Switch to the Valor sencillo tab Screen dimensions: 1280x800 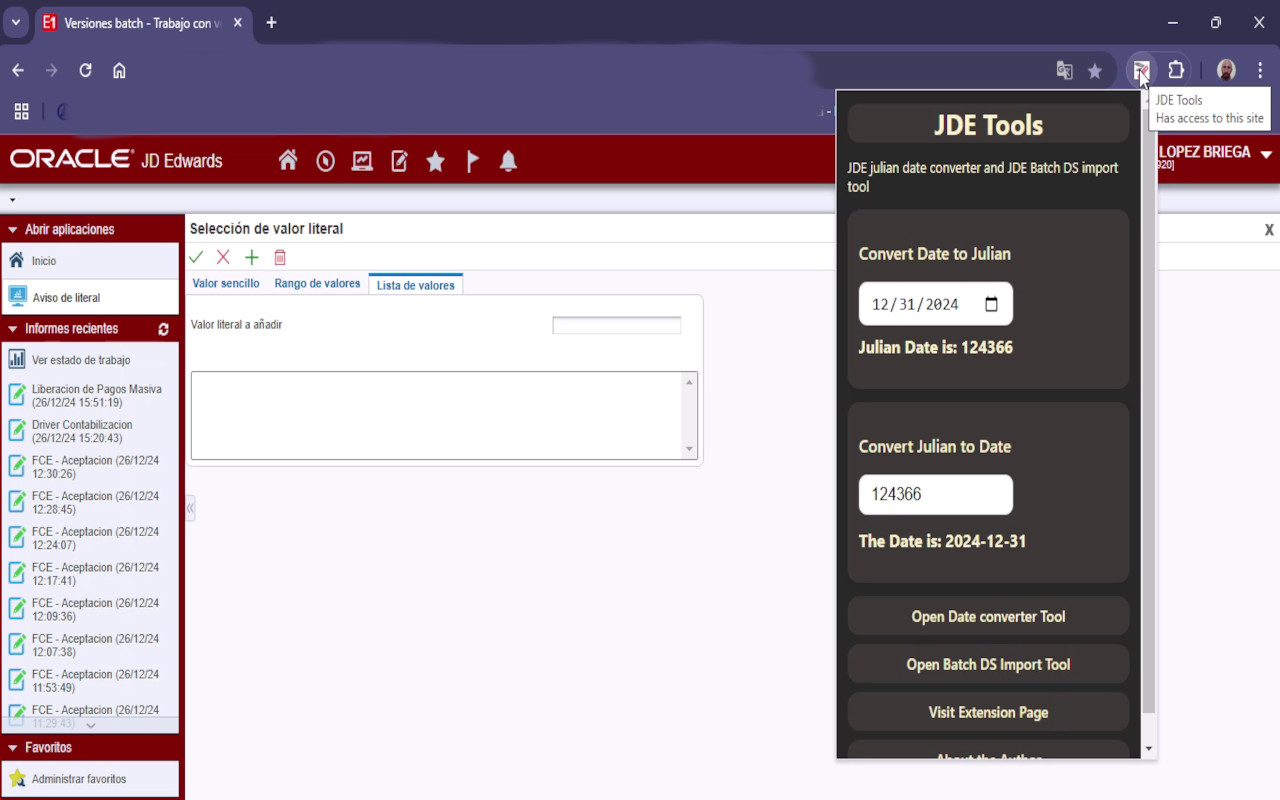[226, 283]
